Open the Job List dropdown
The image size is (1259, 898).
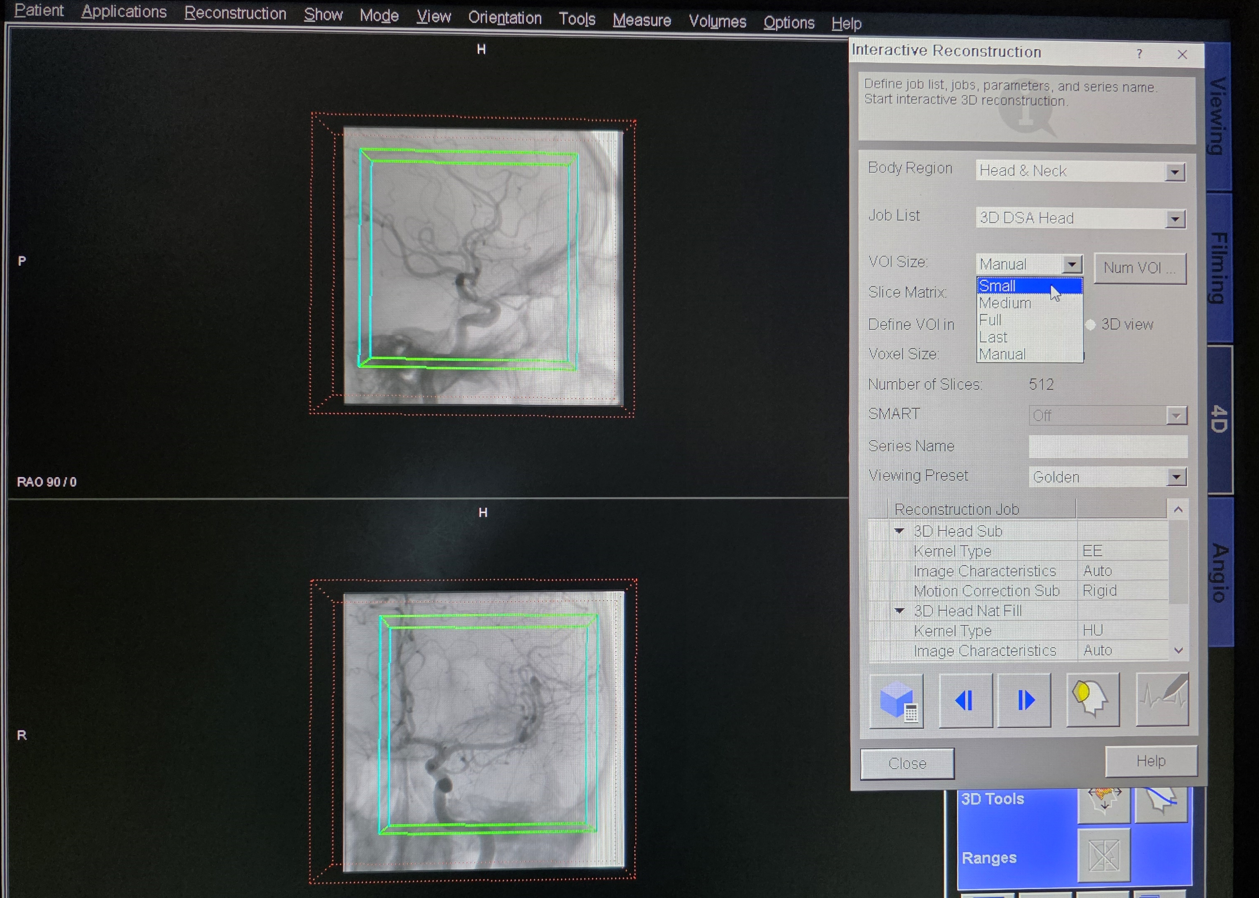coord(1175,219)
